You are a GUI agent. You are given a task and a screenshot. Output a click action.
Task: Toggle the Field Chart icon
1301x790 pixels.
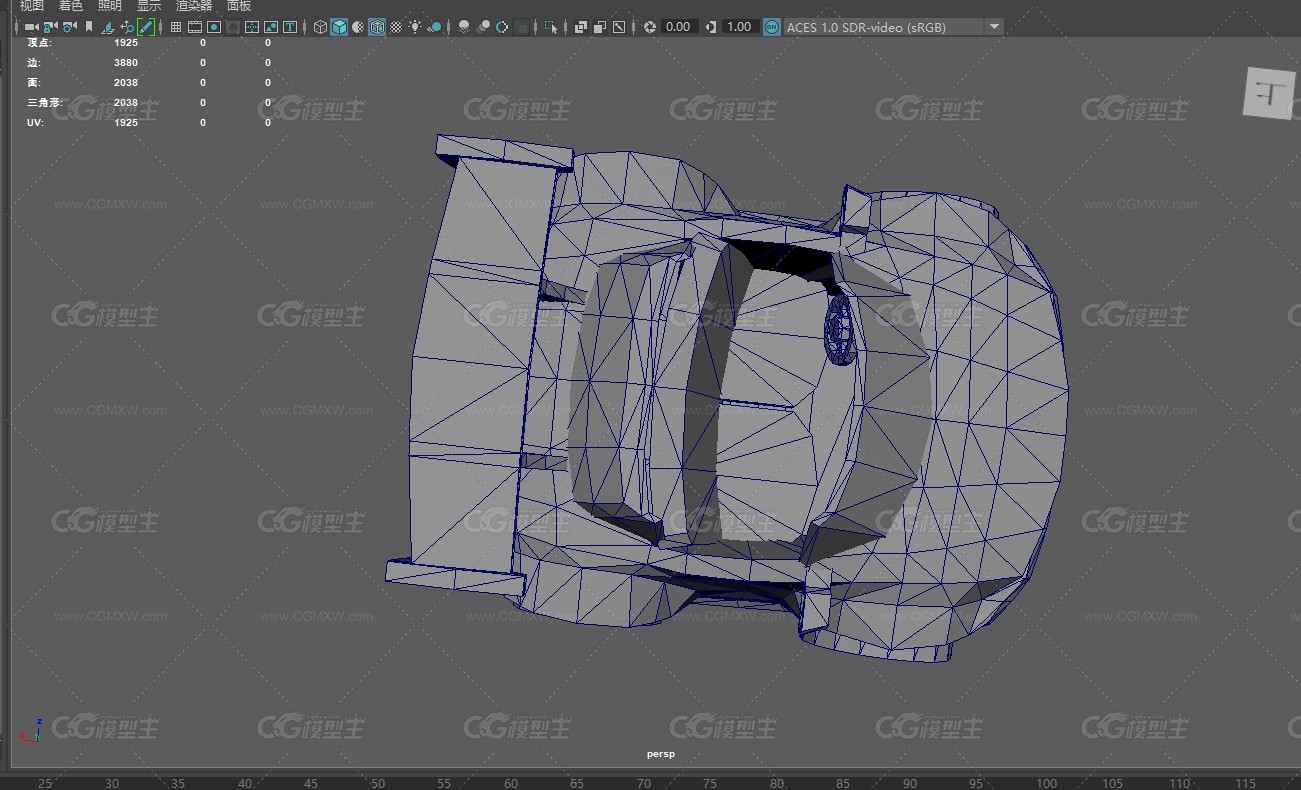coord(252,27)
